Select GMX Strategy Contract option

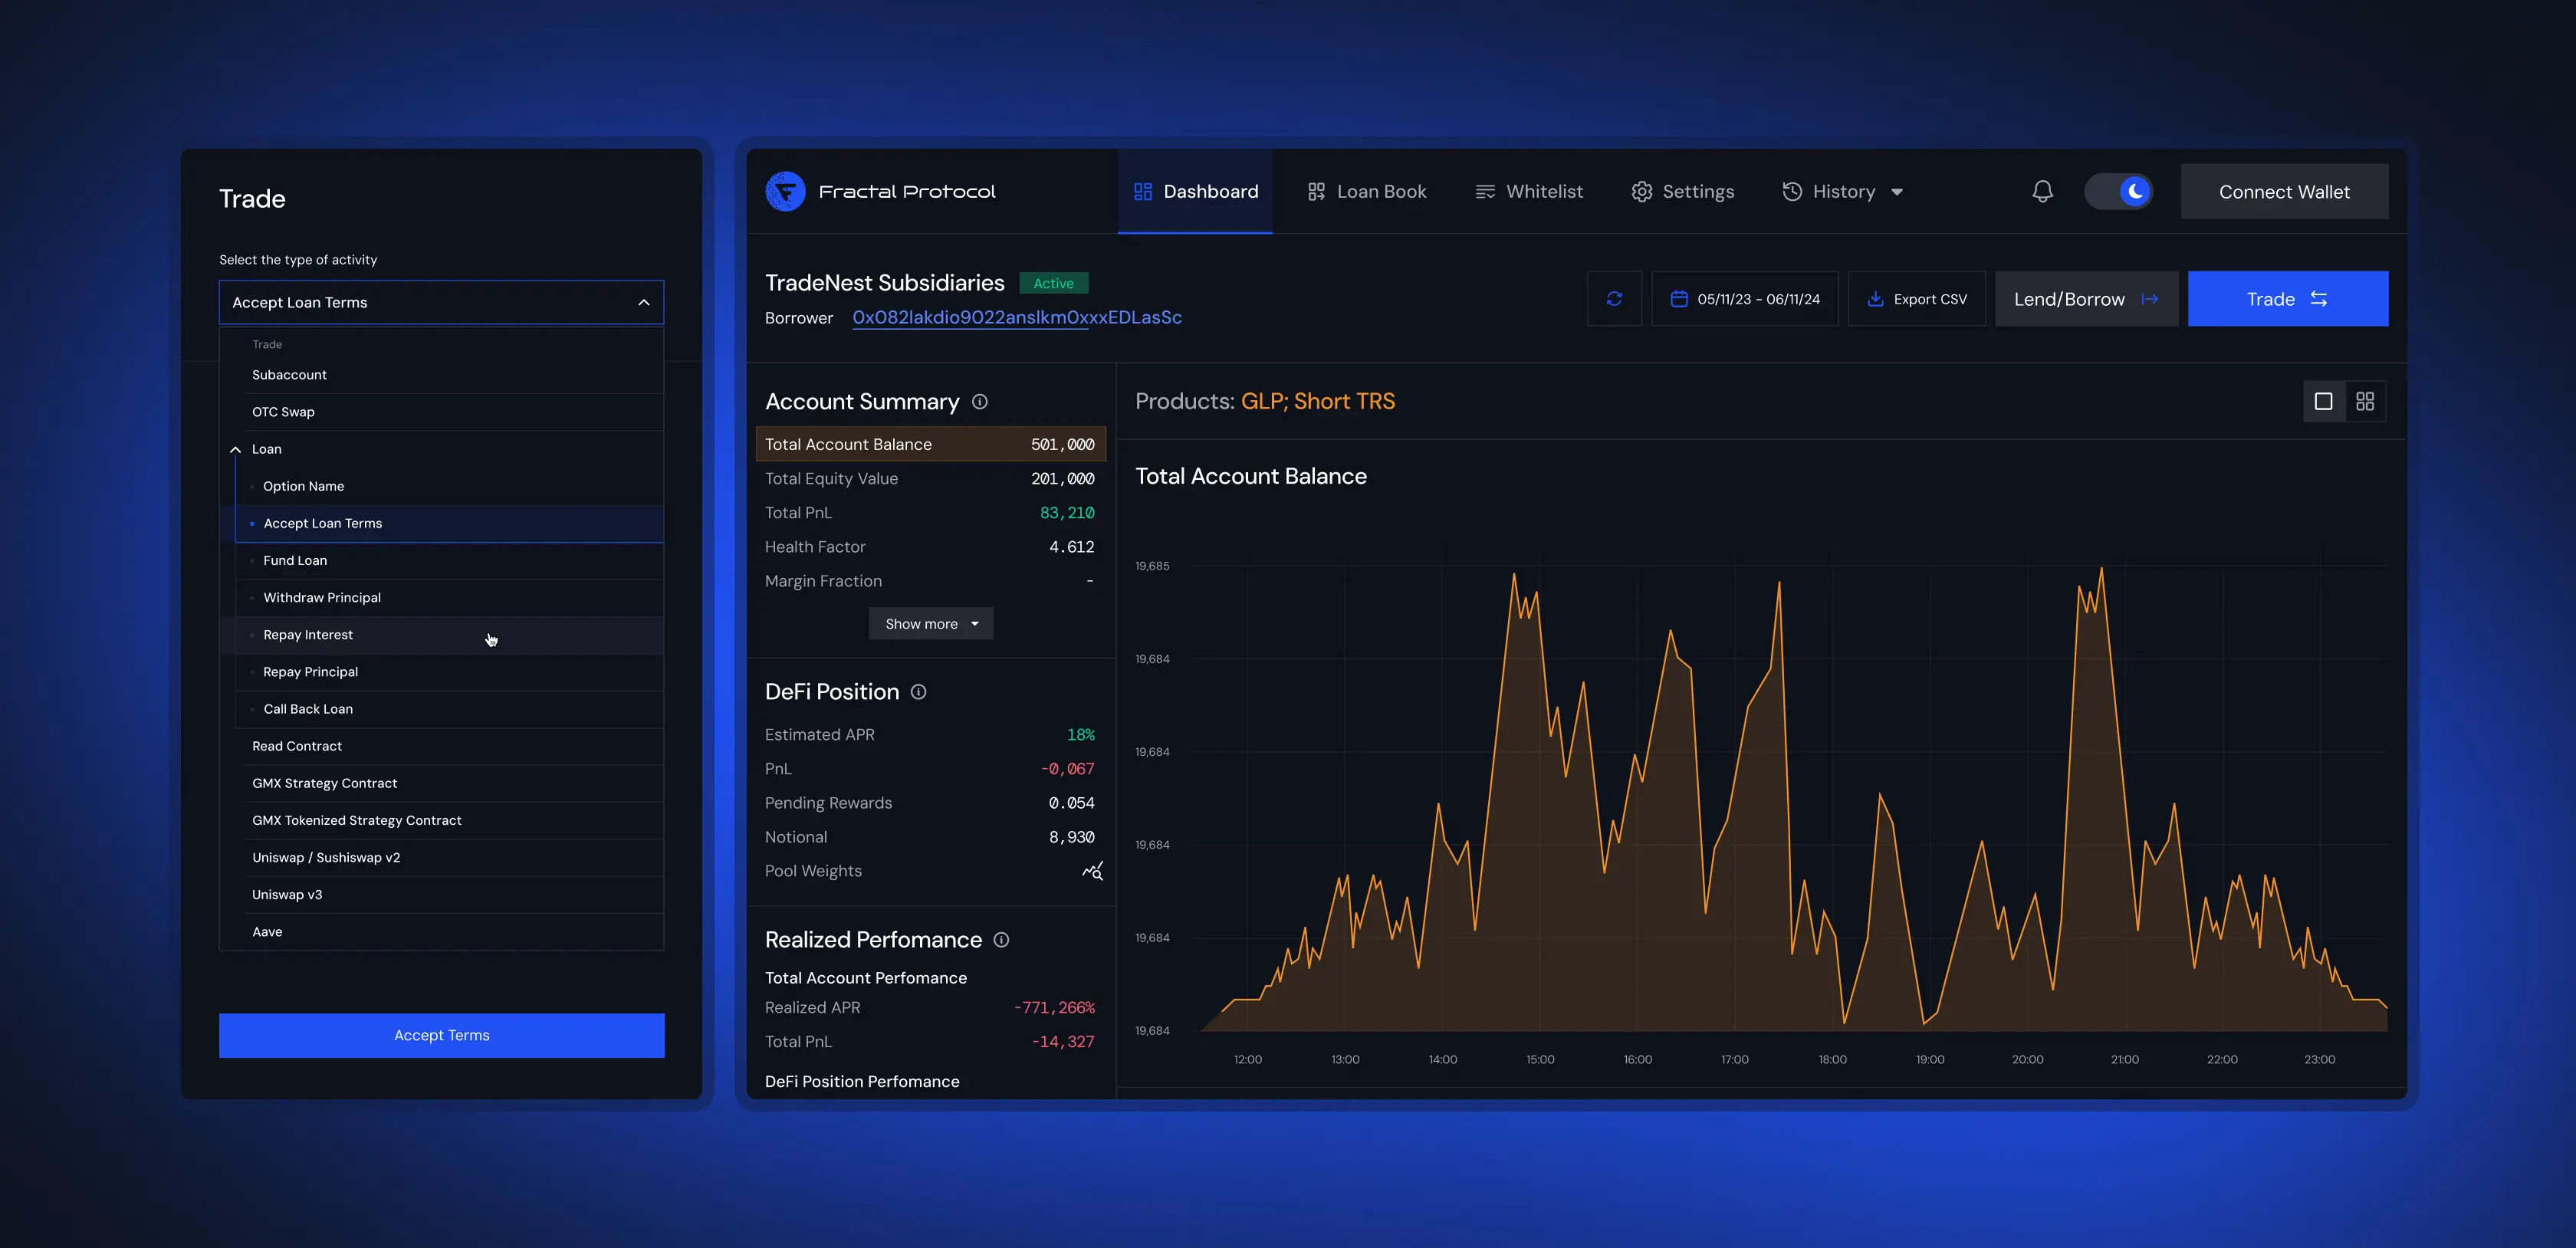click(x=441, y=783)
